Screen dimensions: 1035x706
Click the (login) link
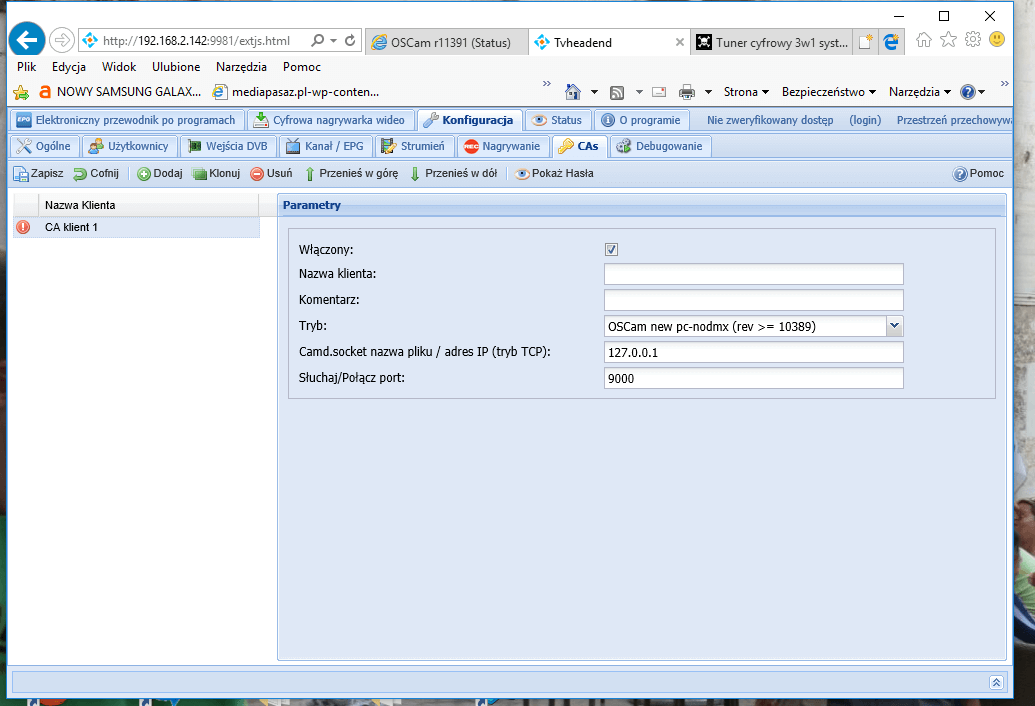tap(865, 120)
